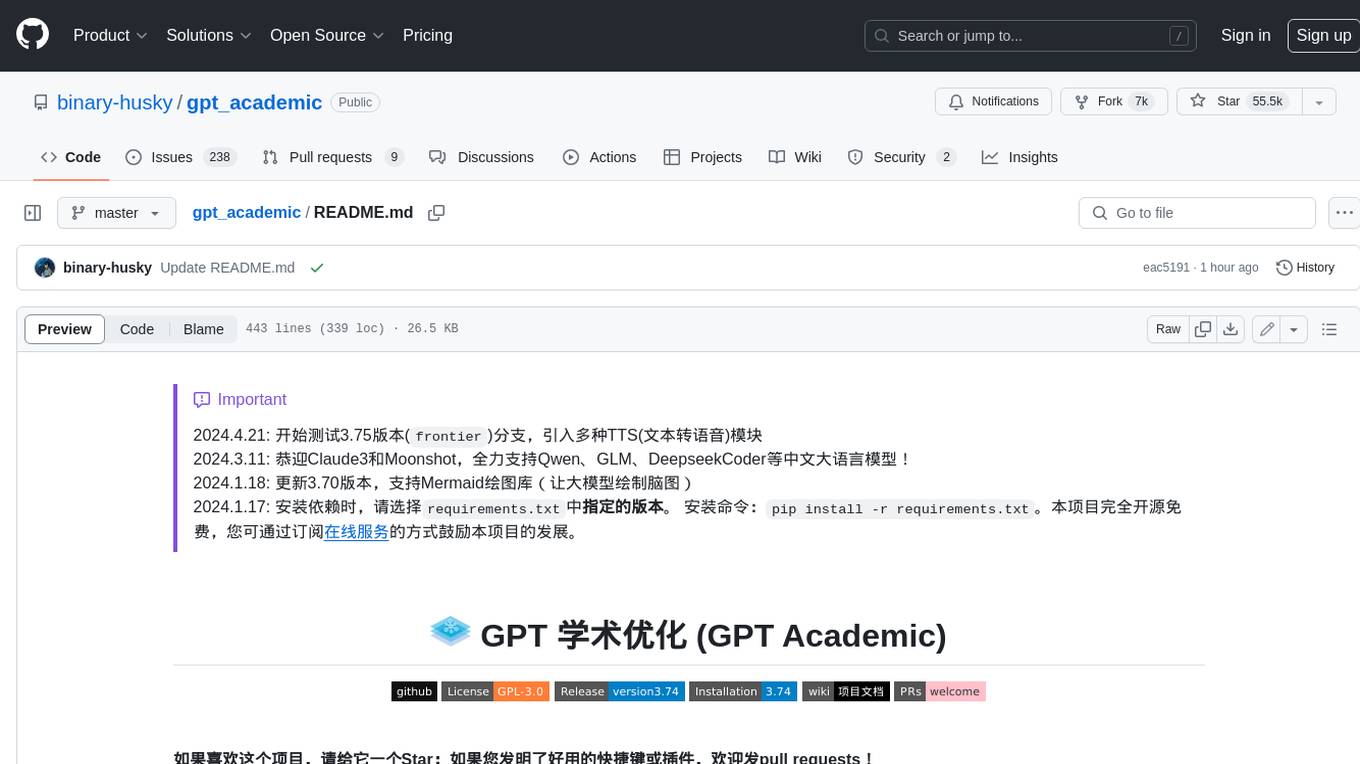1360x764 pixels.
Task: Open commit eac5191
Action: click(x=1166, y=268)
